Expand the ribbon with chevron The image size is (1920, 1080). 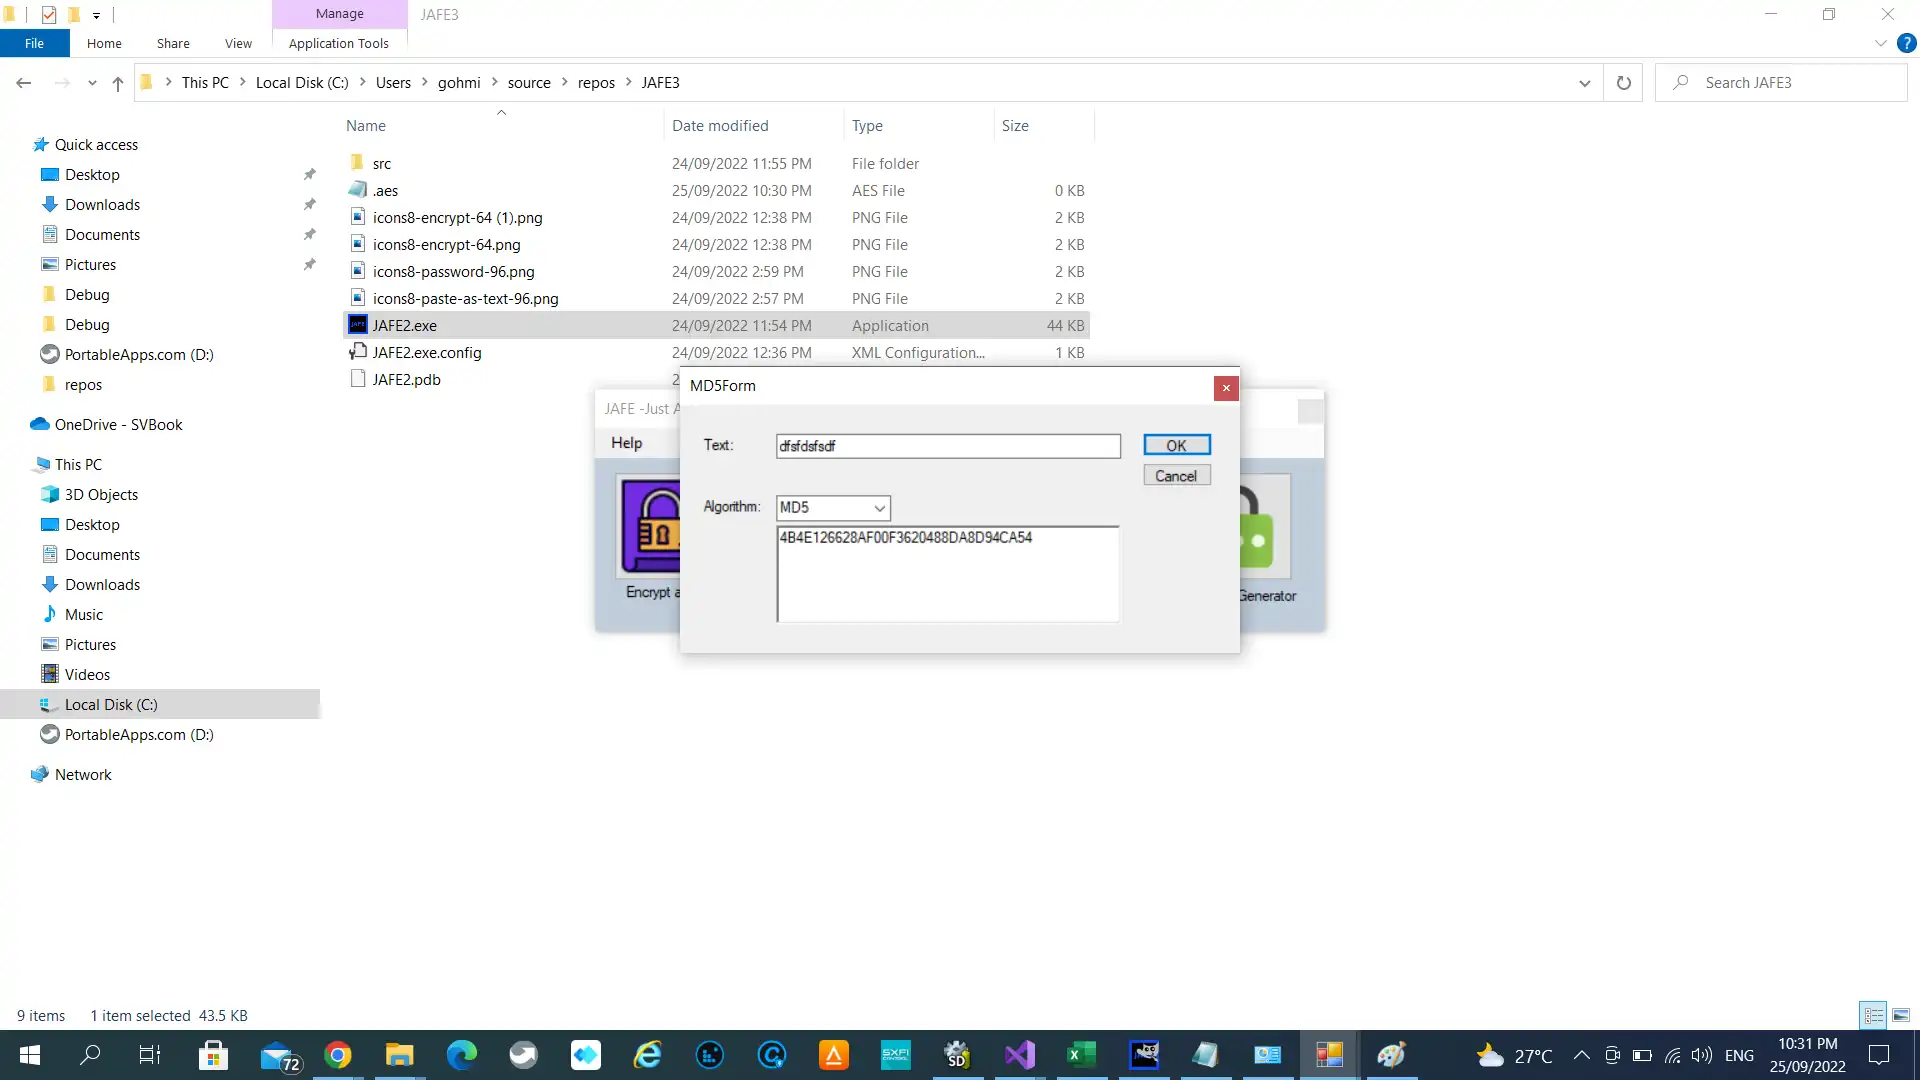tap(1880, 43)
